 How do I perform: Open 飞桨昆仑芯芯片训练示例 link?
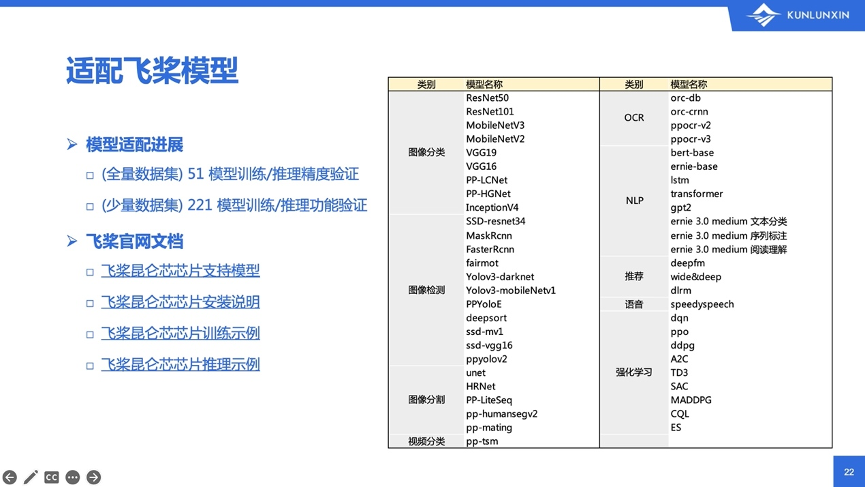[180, 333]
